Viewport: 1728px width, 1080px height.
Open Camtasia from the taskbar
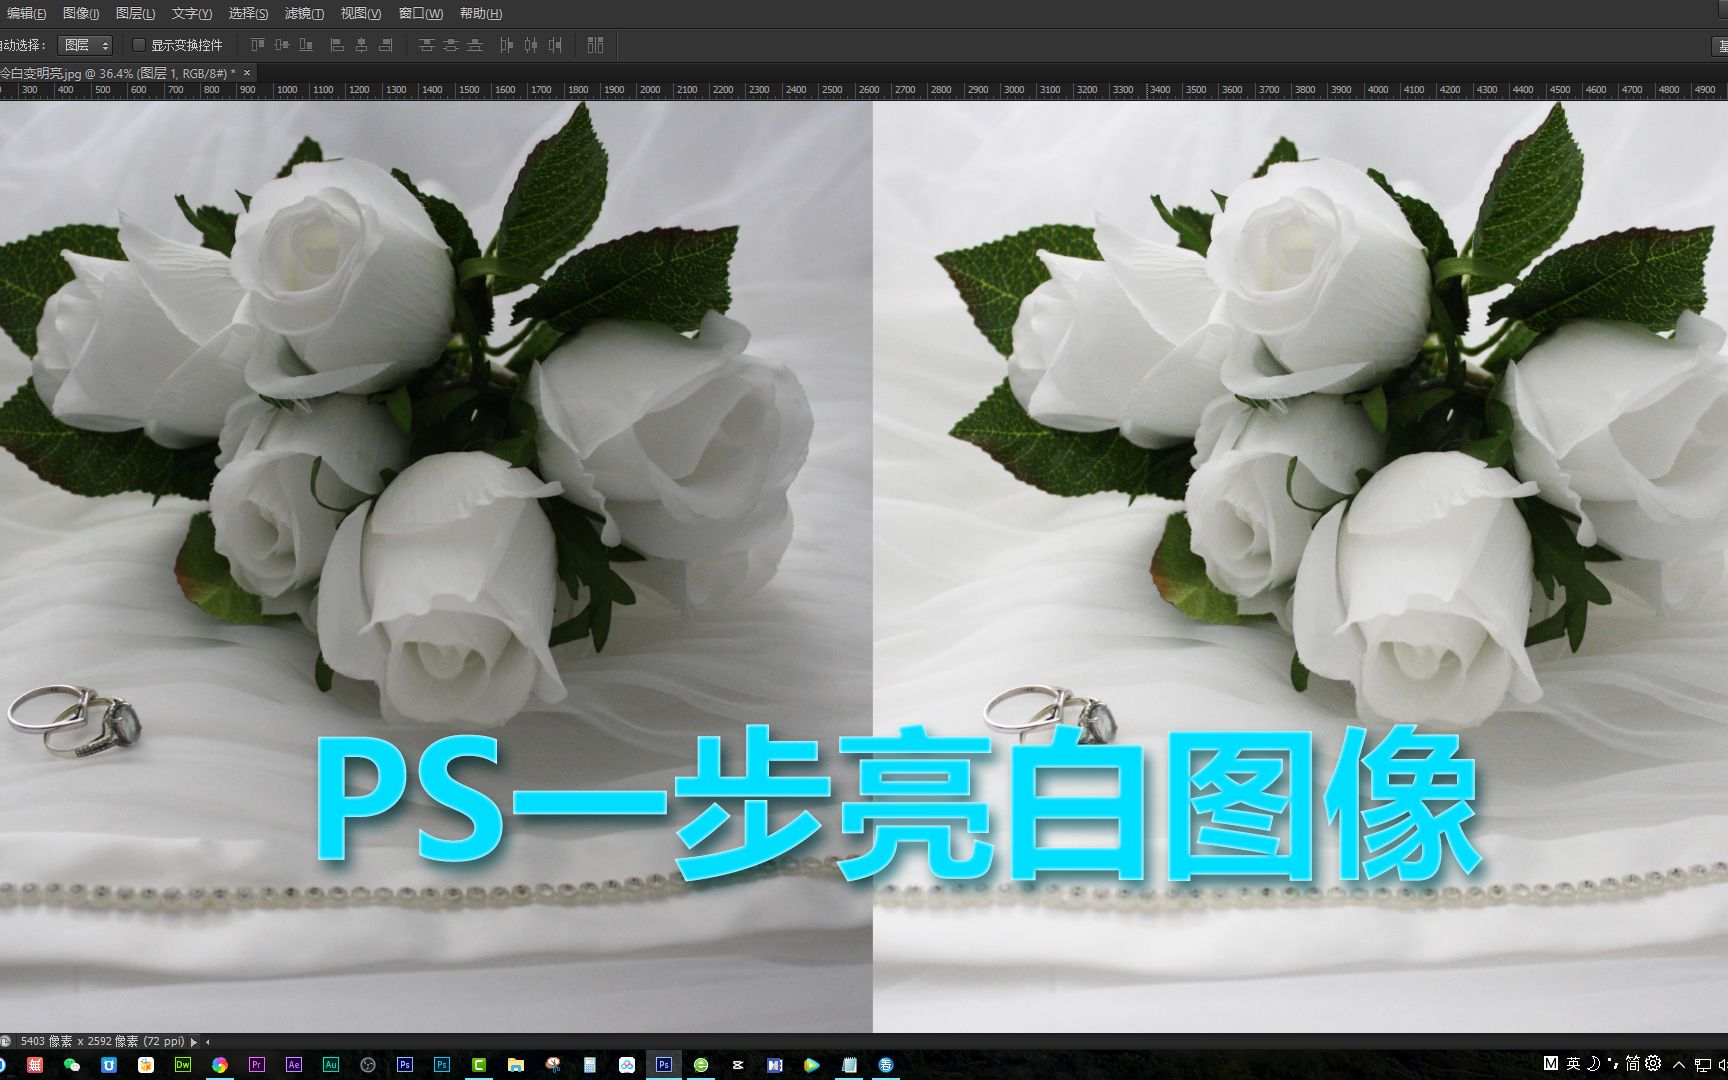point(478,1065)
